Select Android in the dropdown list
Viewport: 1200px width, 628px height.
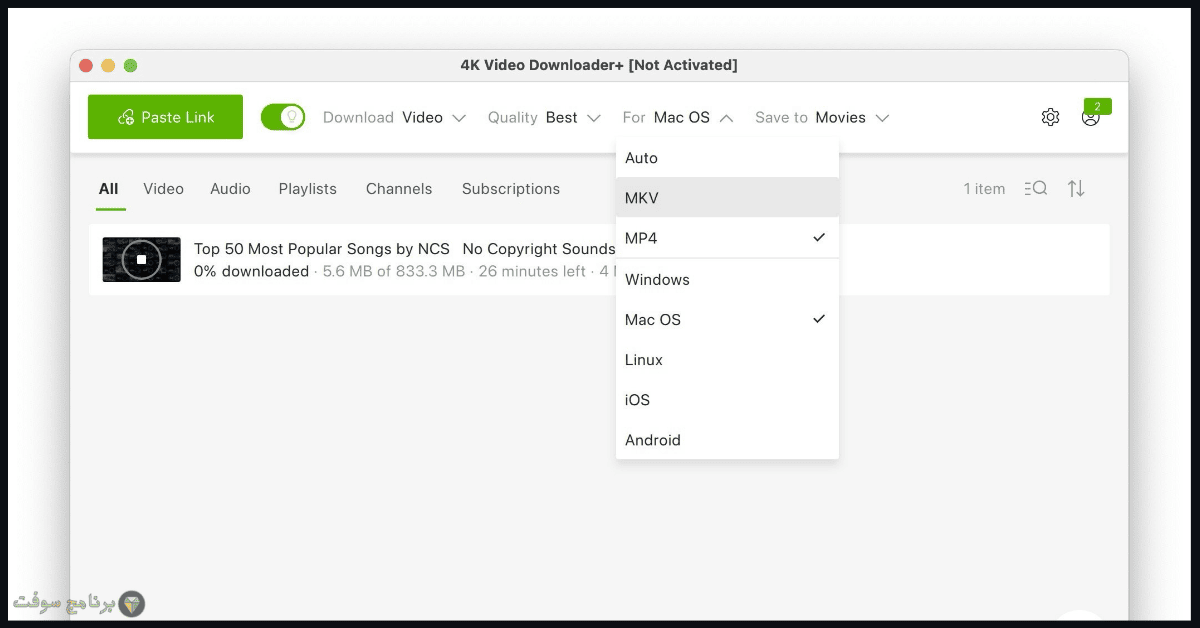(x=727, y=440)
